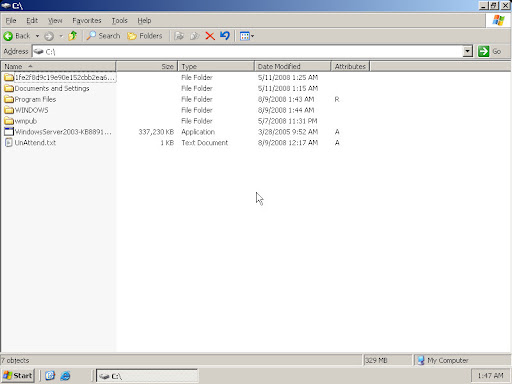This screenshot has height=384, width=512.
Task: Click the R attribute of Program Files
Action: [x=337, y=99]
